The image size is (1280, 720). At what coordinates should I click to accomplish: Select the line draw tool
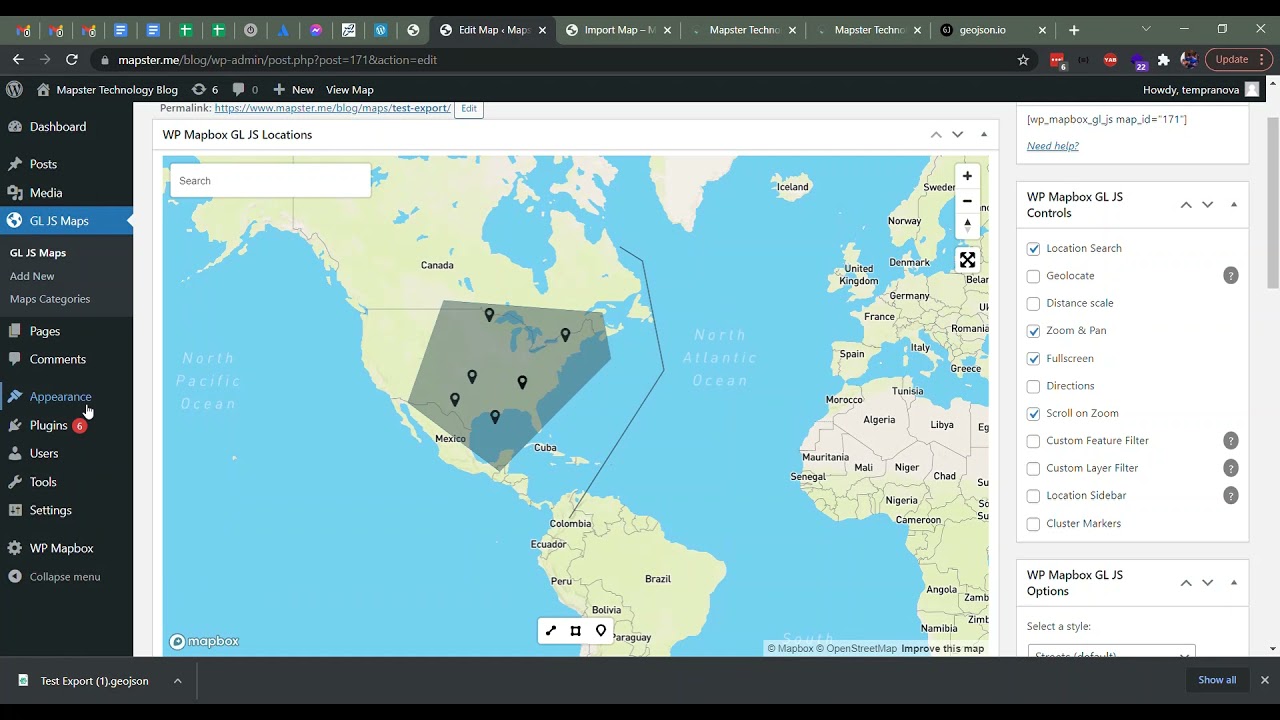point(550,631)
